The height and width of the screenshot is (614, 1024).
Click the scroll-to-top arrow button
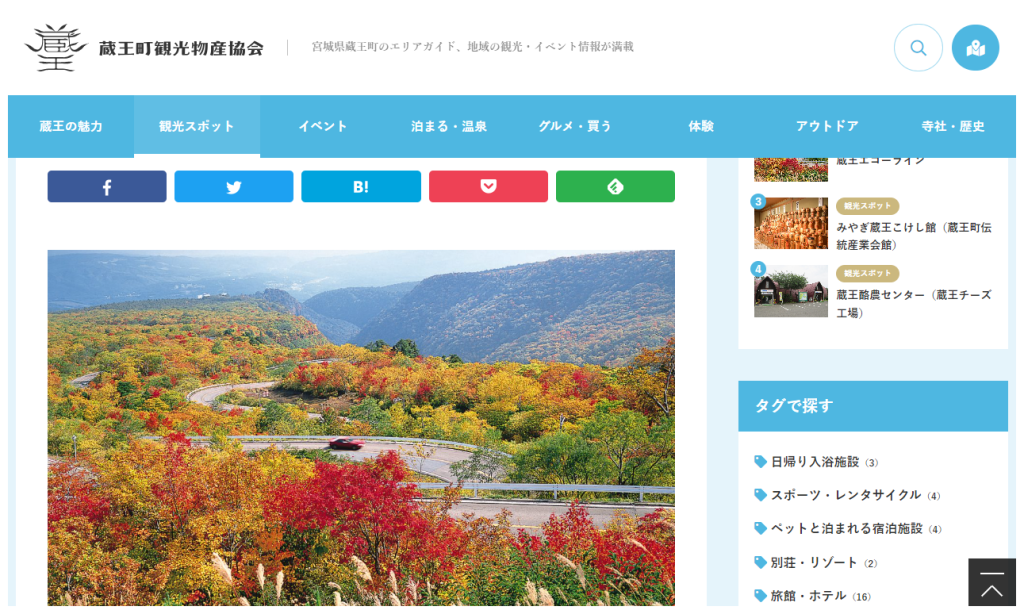tap(991, 584)
